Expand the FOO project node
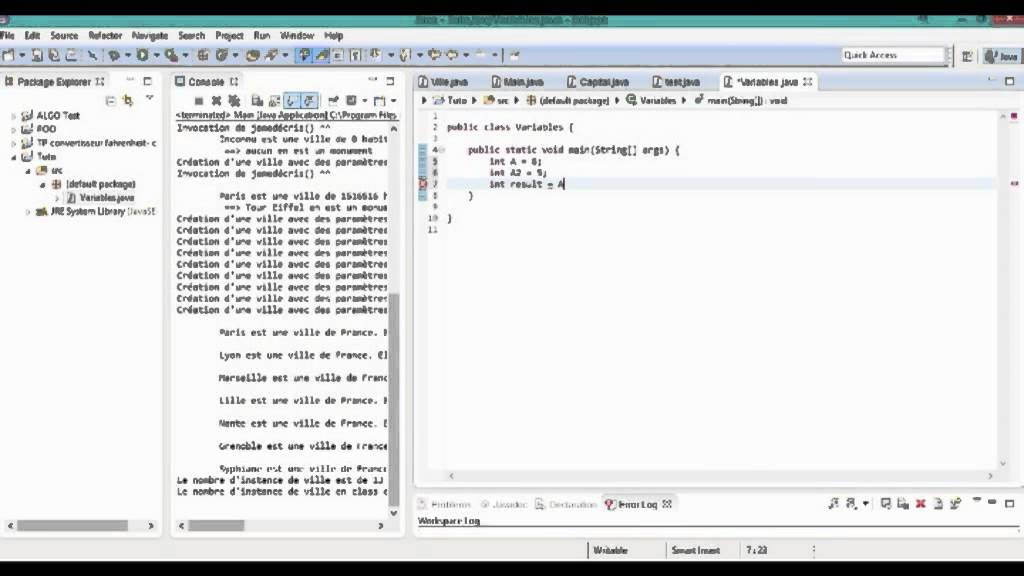1024x576 pixels. click(x=13, y=129)
